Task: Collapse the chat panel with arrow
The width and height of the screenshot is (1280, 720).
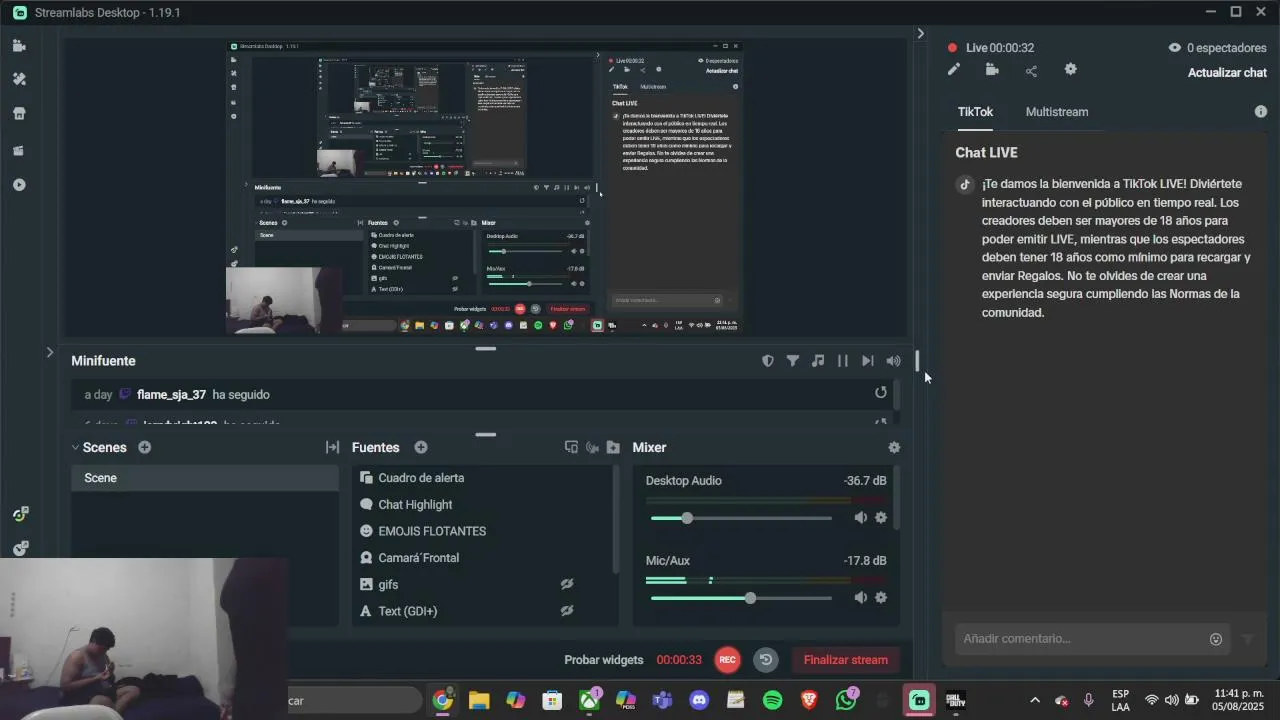Action: click(x=921, y=33)
